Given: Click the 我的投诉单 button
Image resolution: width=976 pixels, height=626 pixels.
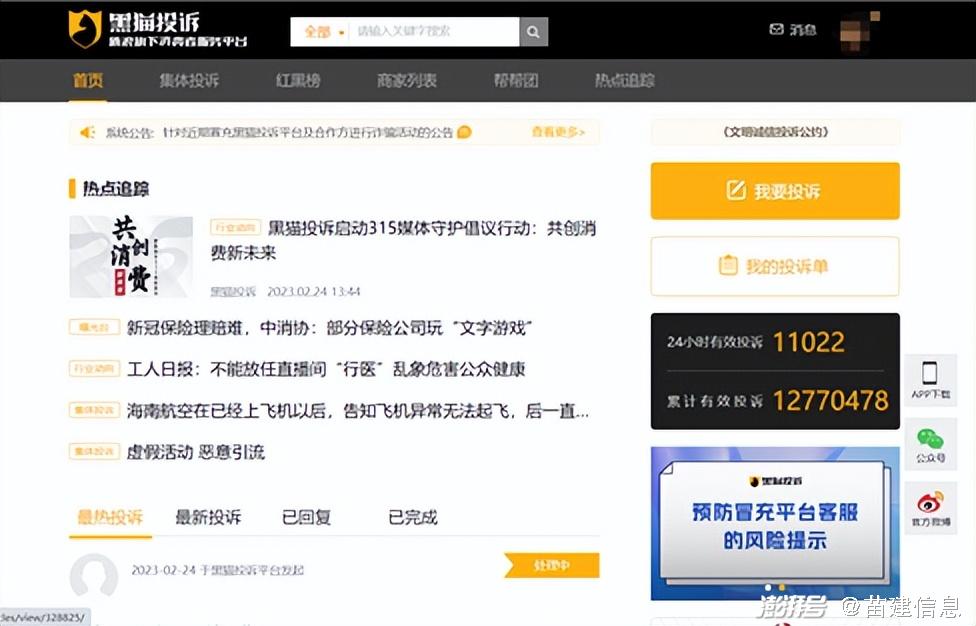Looking at the screenshot, I should [x=775, y=266].
